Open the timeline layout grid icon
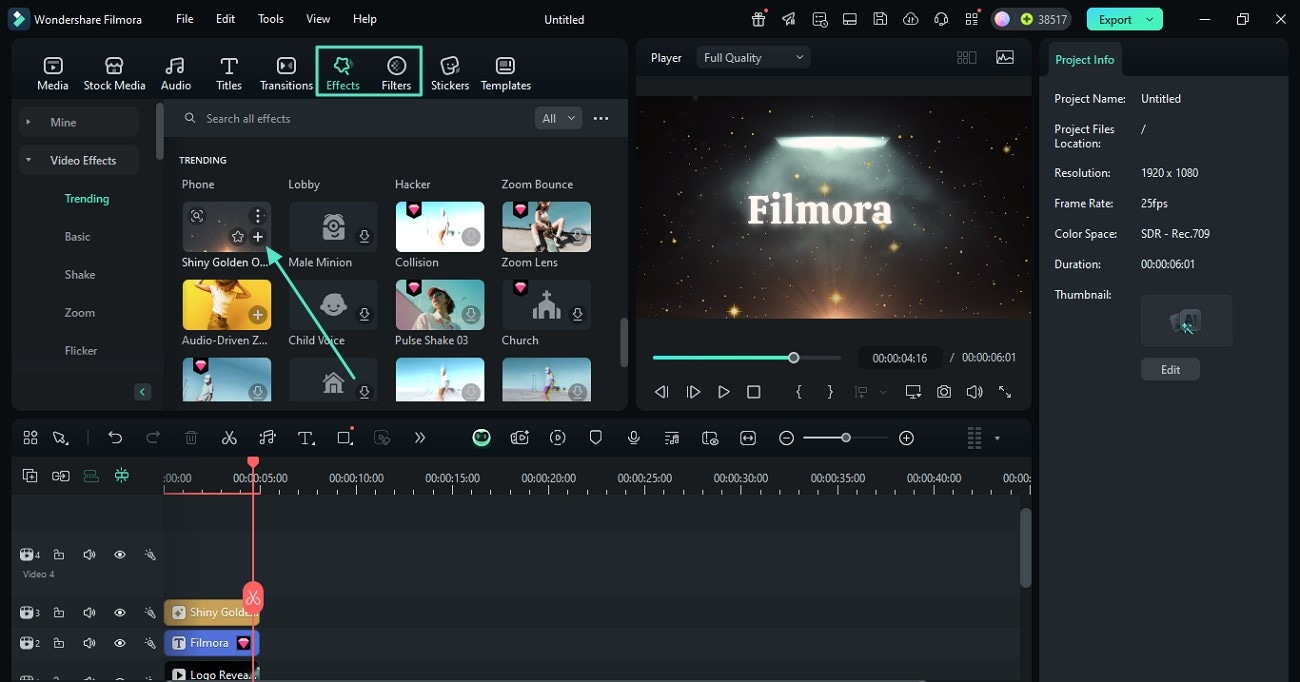This screenshot has width=1300, height=682. click(x=975, y=438)
